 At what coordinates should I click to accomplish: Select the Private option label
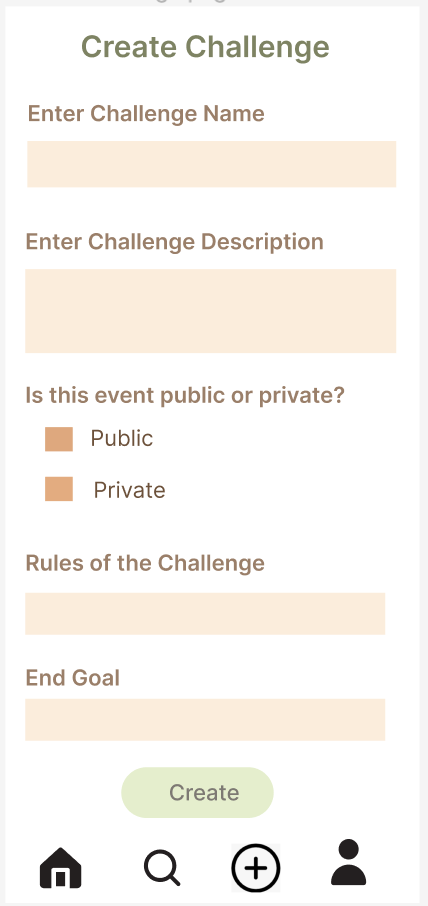point(129,490)
